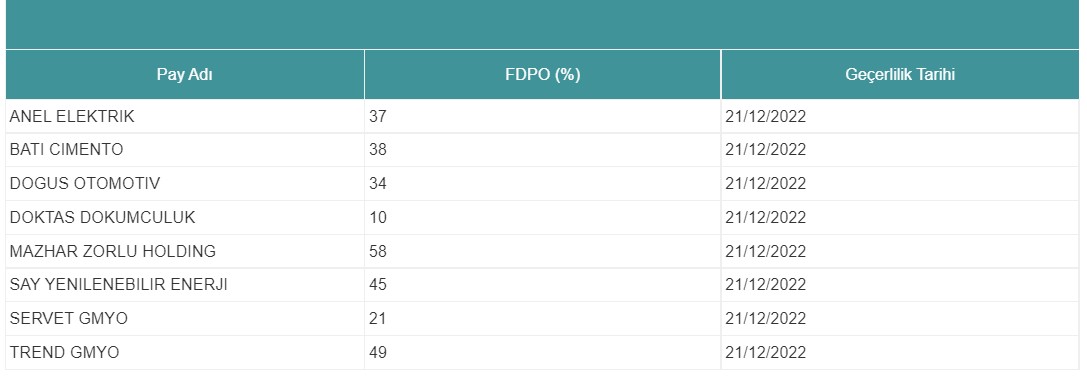This screenshot has height=389, width=1087.
Task: Click the Pay Adı column header
Action: [184, 74]
